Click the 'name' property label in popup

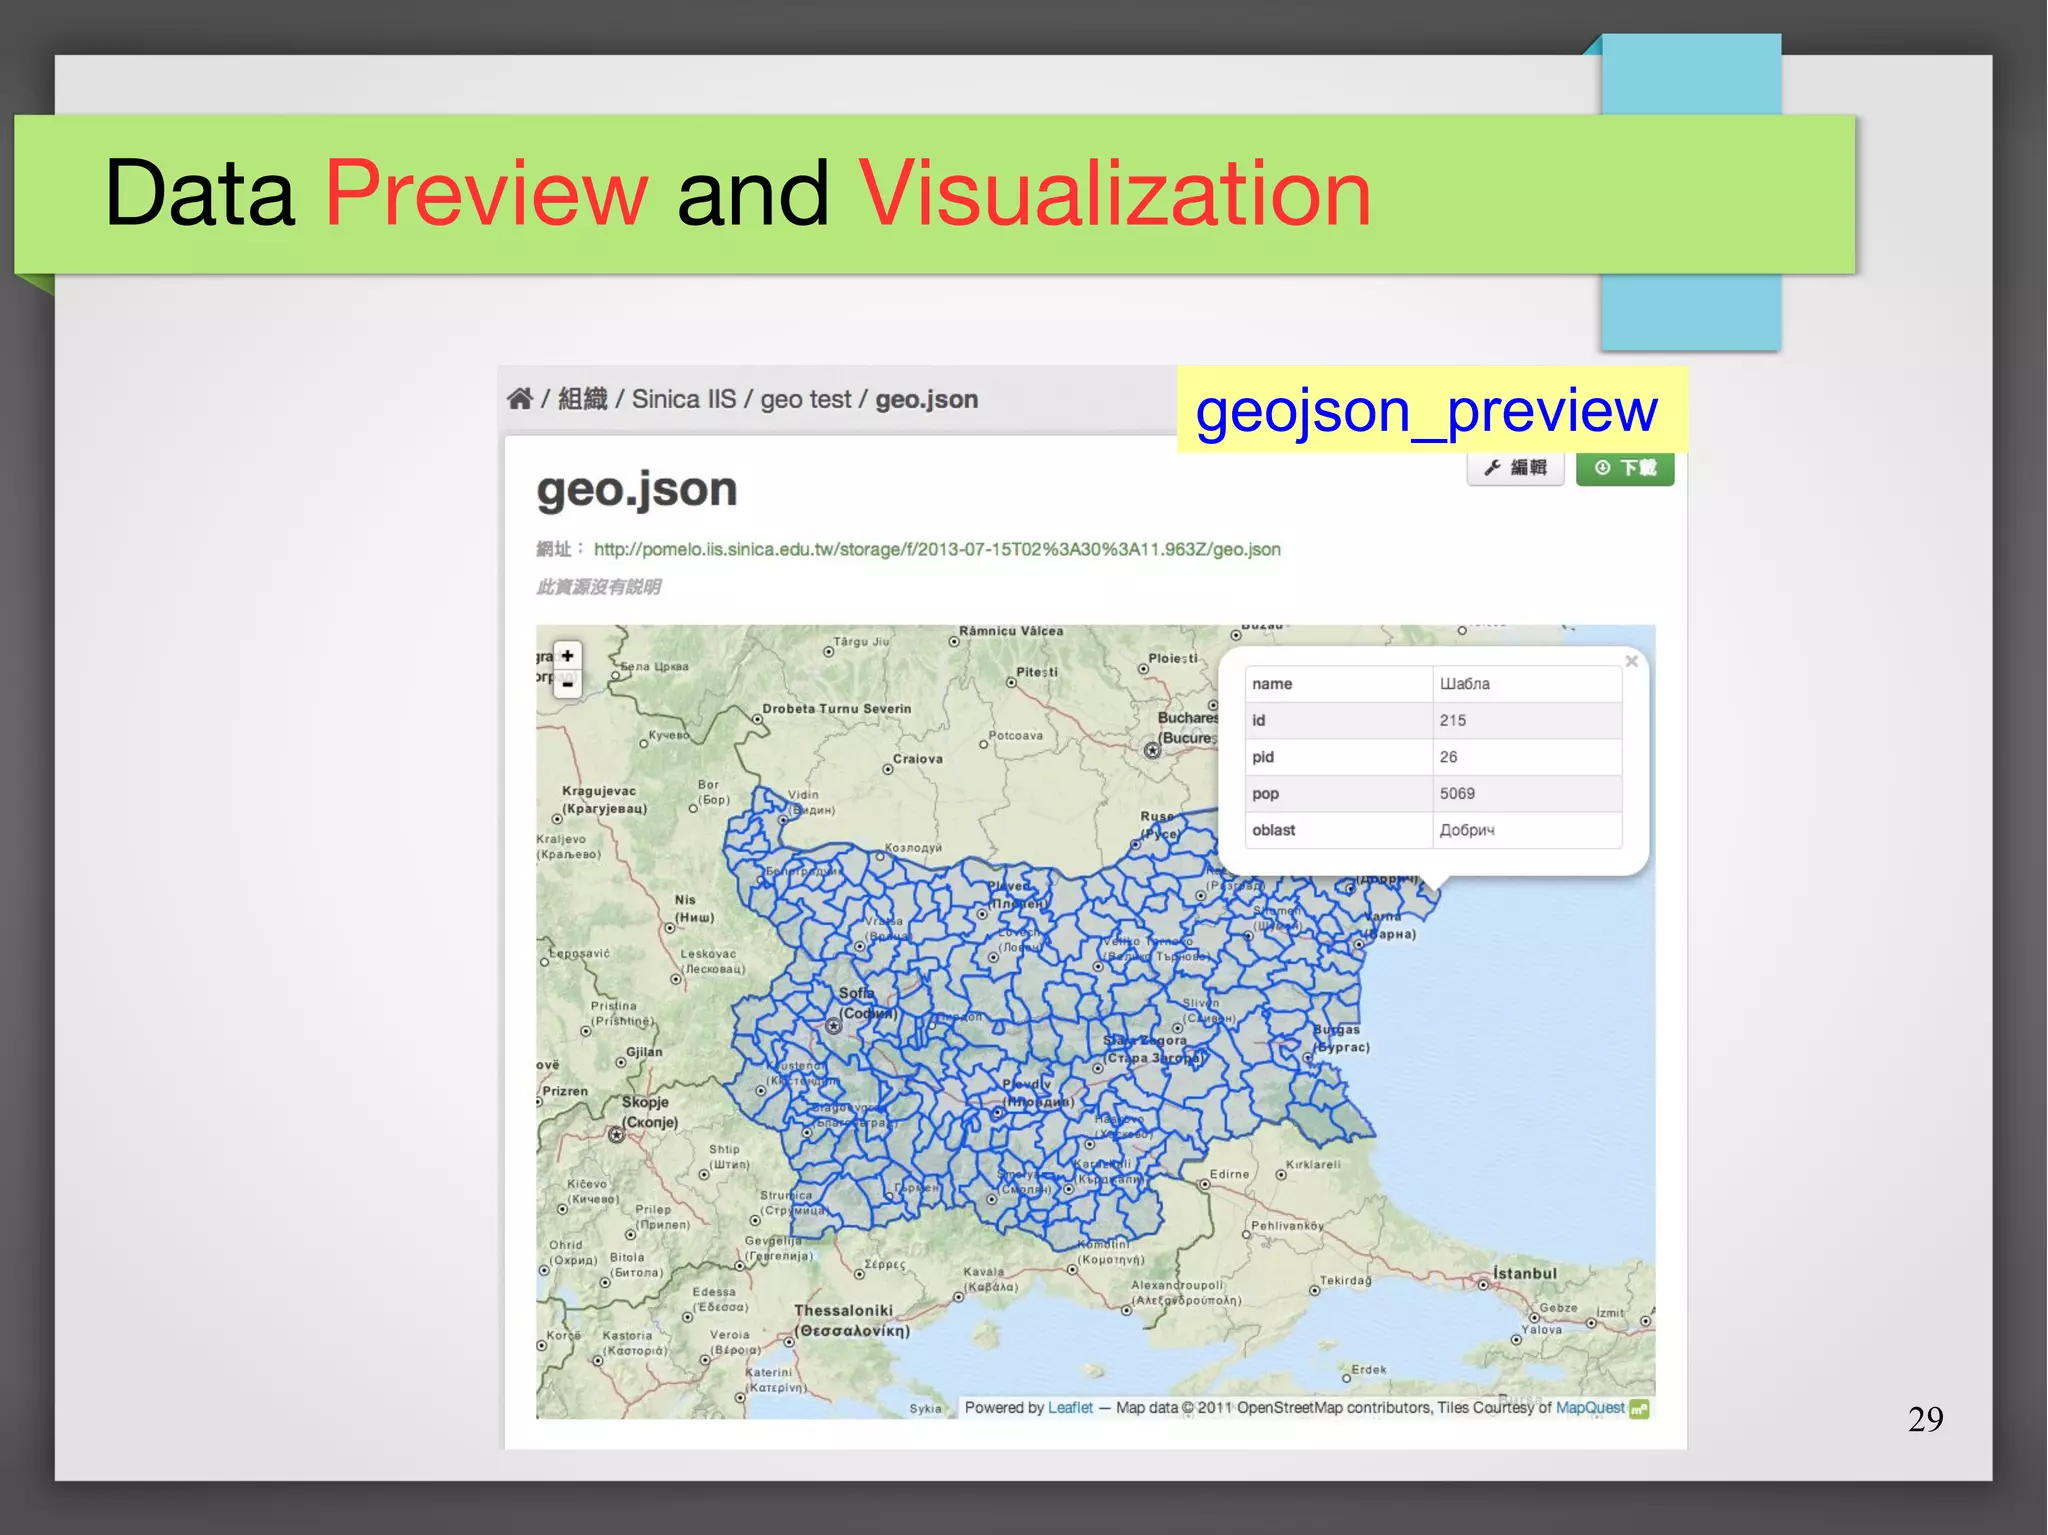pyautogui.click(x=1272, y=684)
